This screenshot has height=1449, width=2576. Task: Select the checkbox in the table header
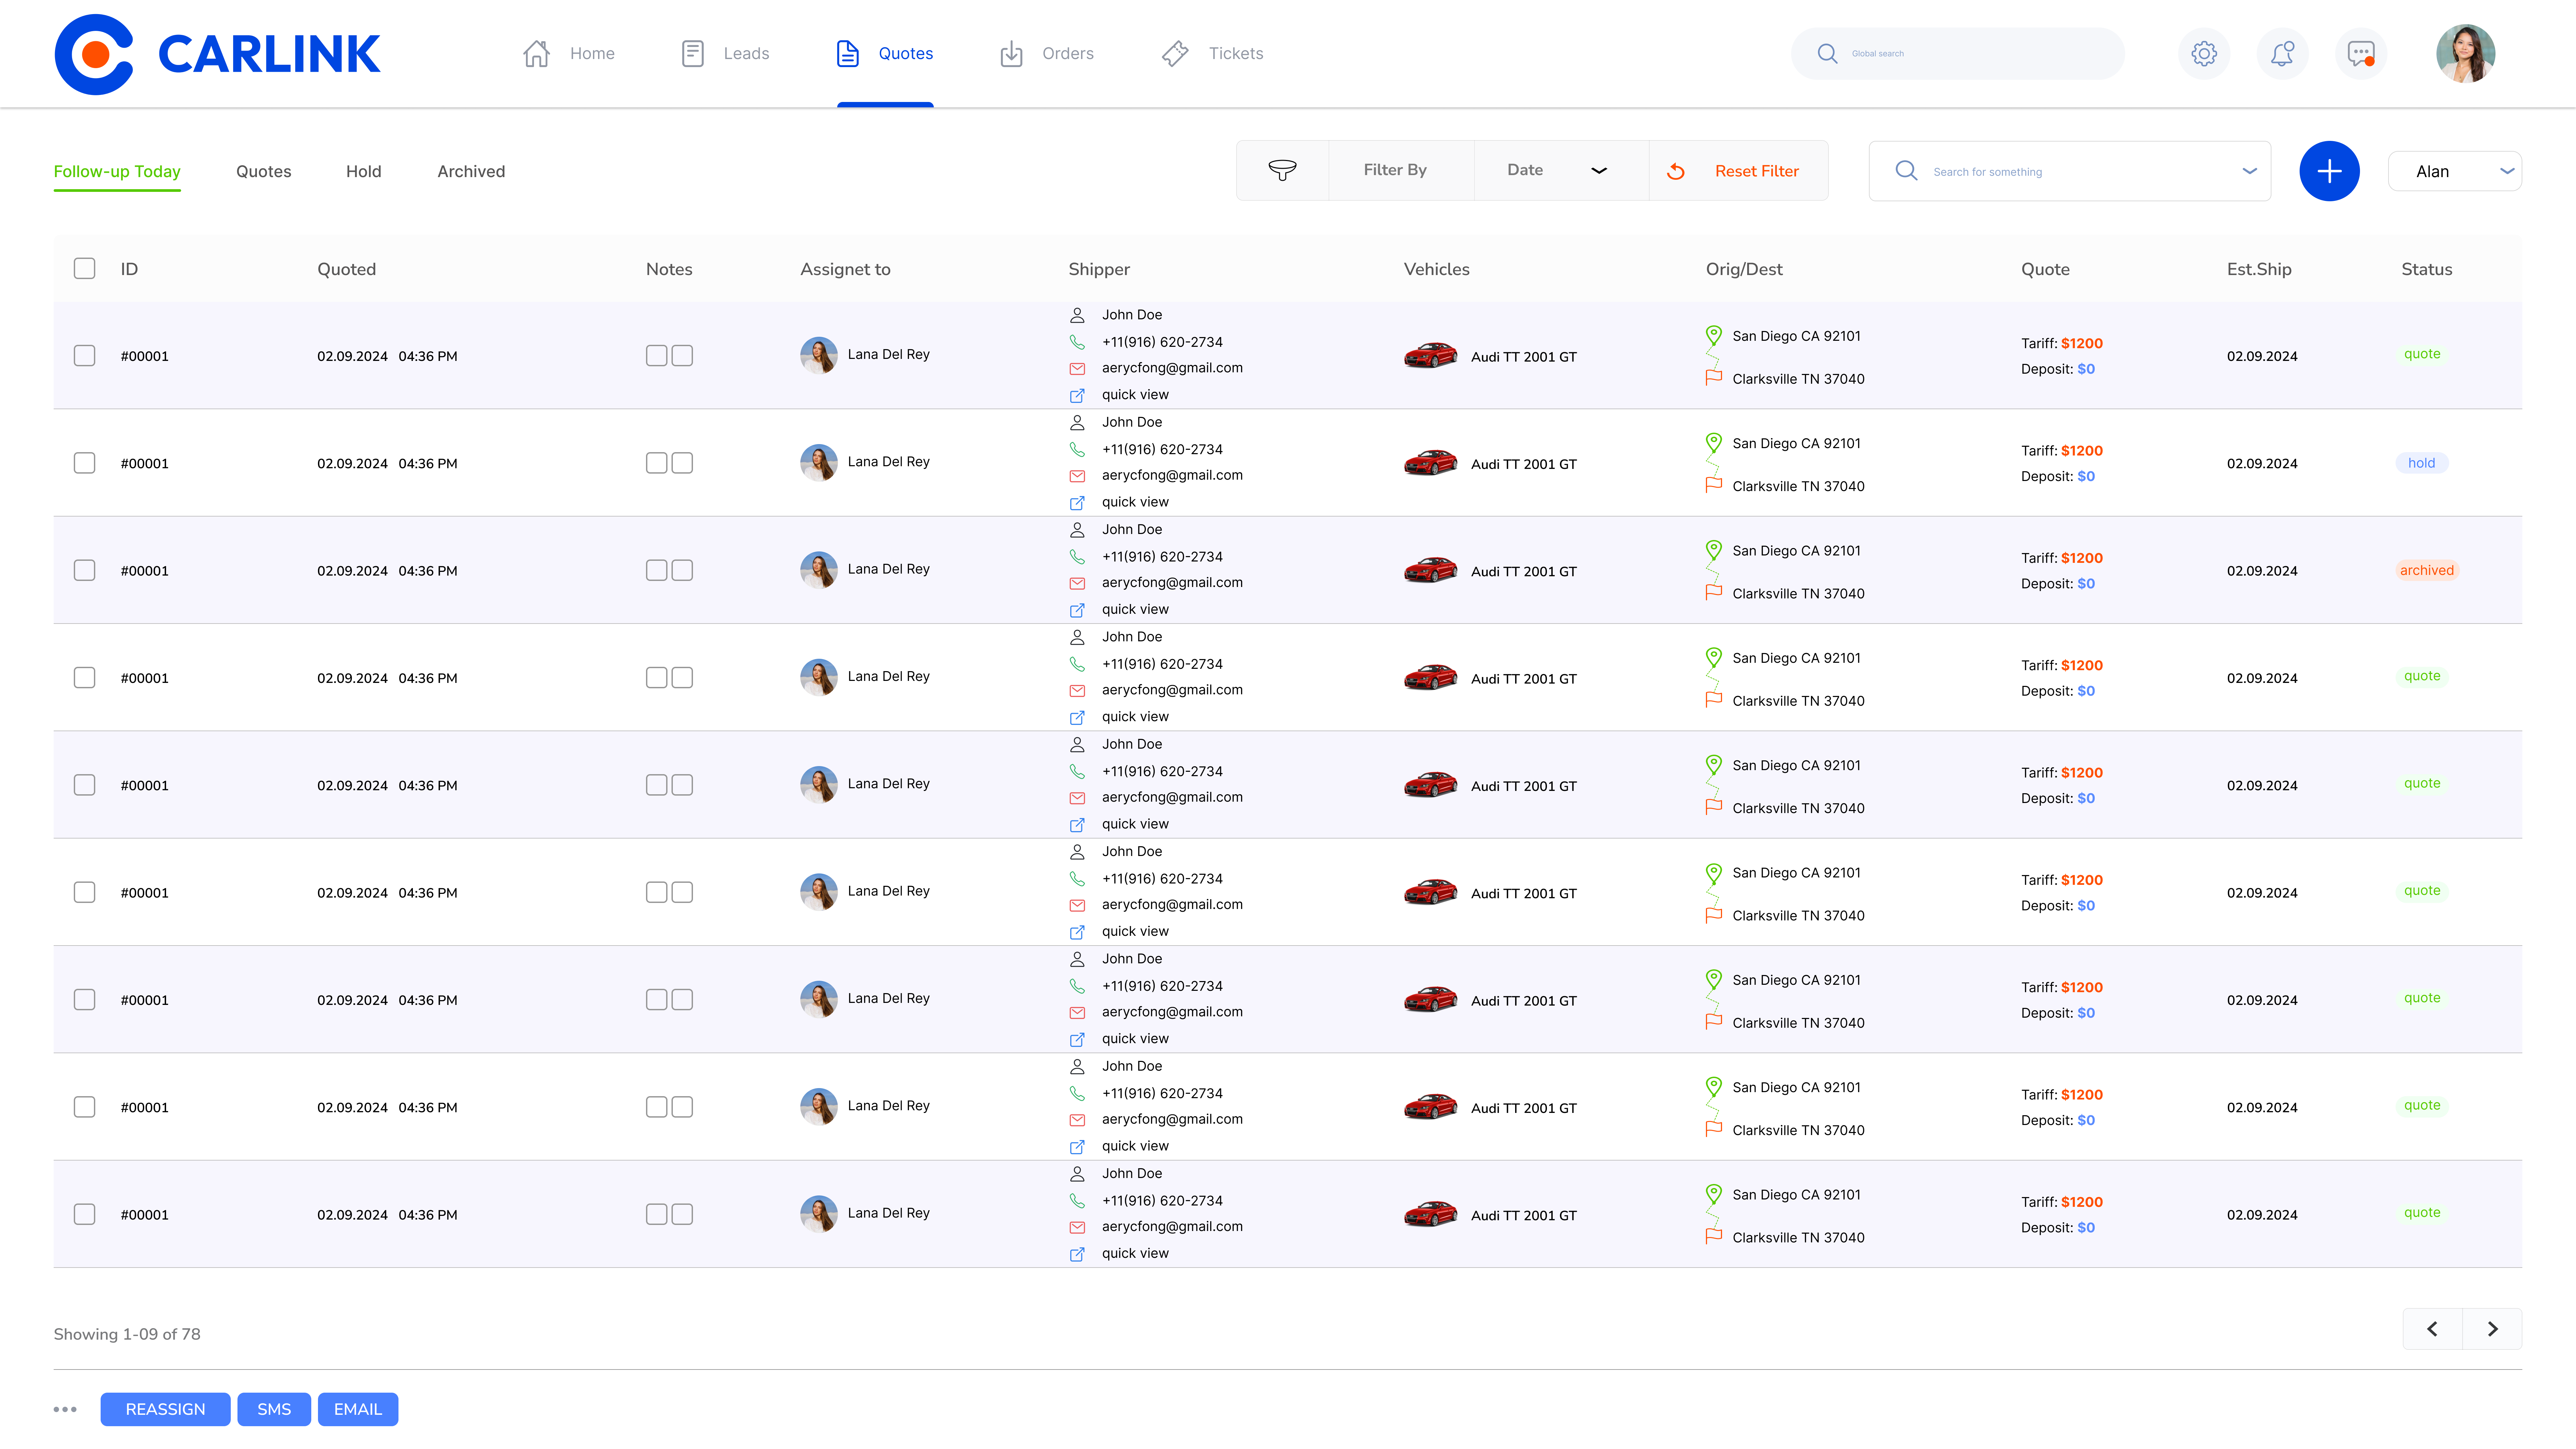tap(84, 268)
